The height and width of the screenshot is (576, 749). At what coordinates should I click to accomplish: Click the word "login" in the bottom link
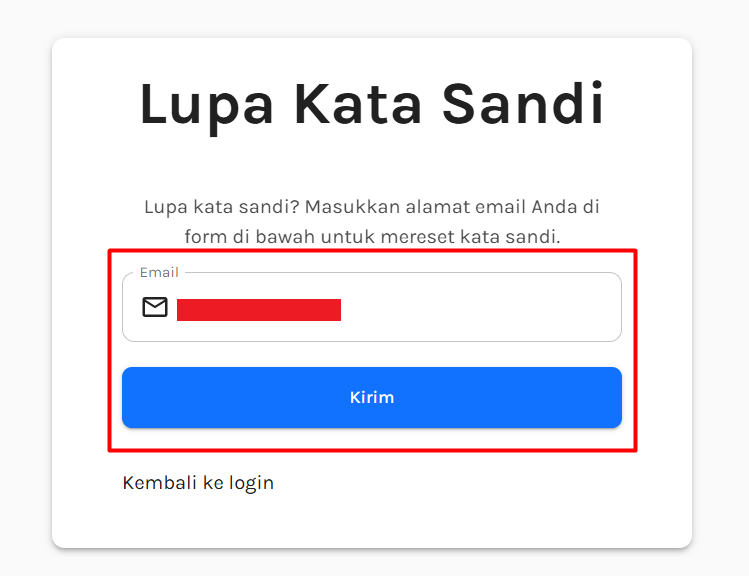251,483
